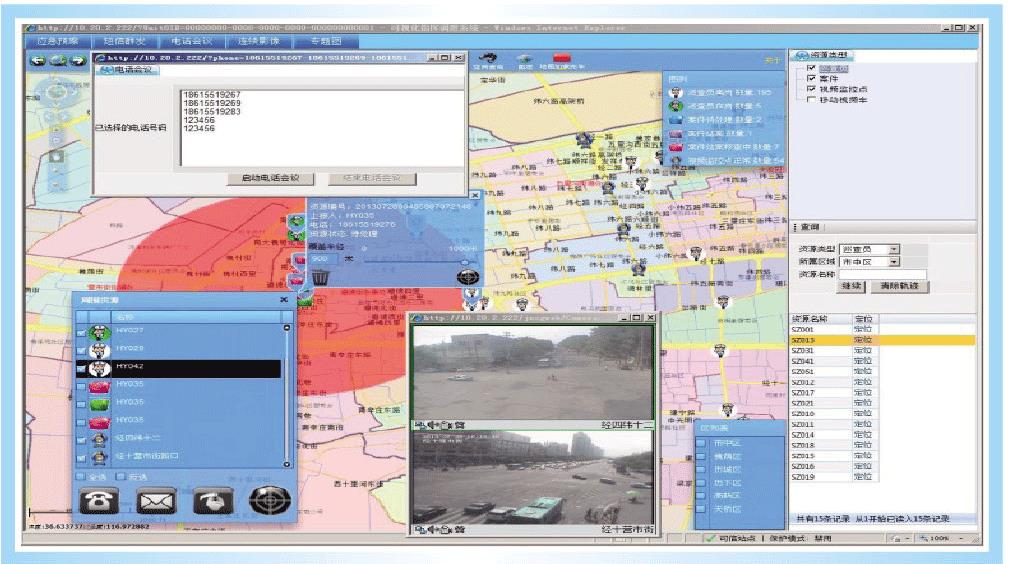Click the 清除轨迹 button
1009x564 pixels.
[900, 287]
